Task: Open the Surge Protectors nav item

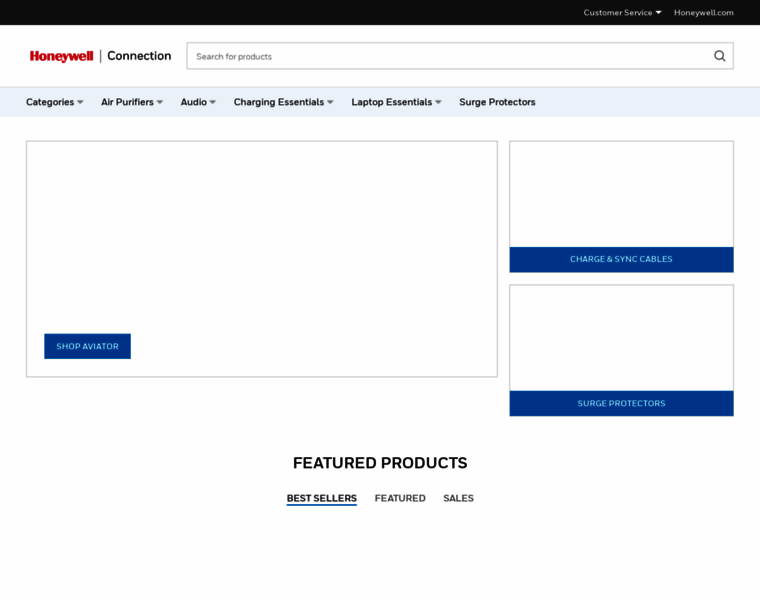Action: [x=497, y=102]
